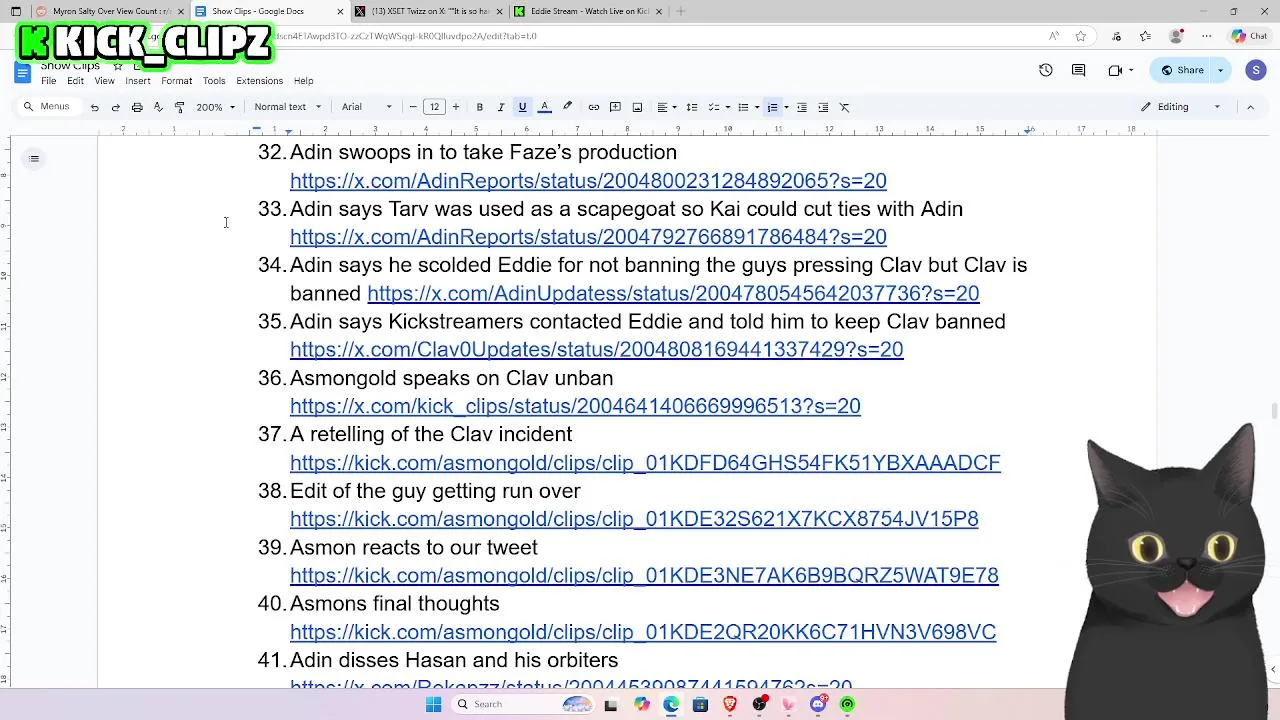This screenshot has width=1280, height=720.
Task: Toggle italic formatting
Action: [x=501, y=107]
